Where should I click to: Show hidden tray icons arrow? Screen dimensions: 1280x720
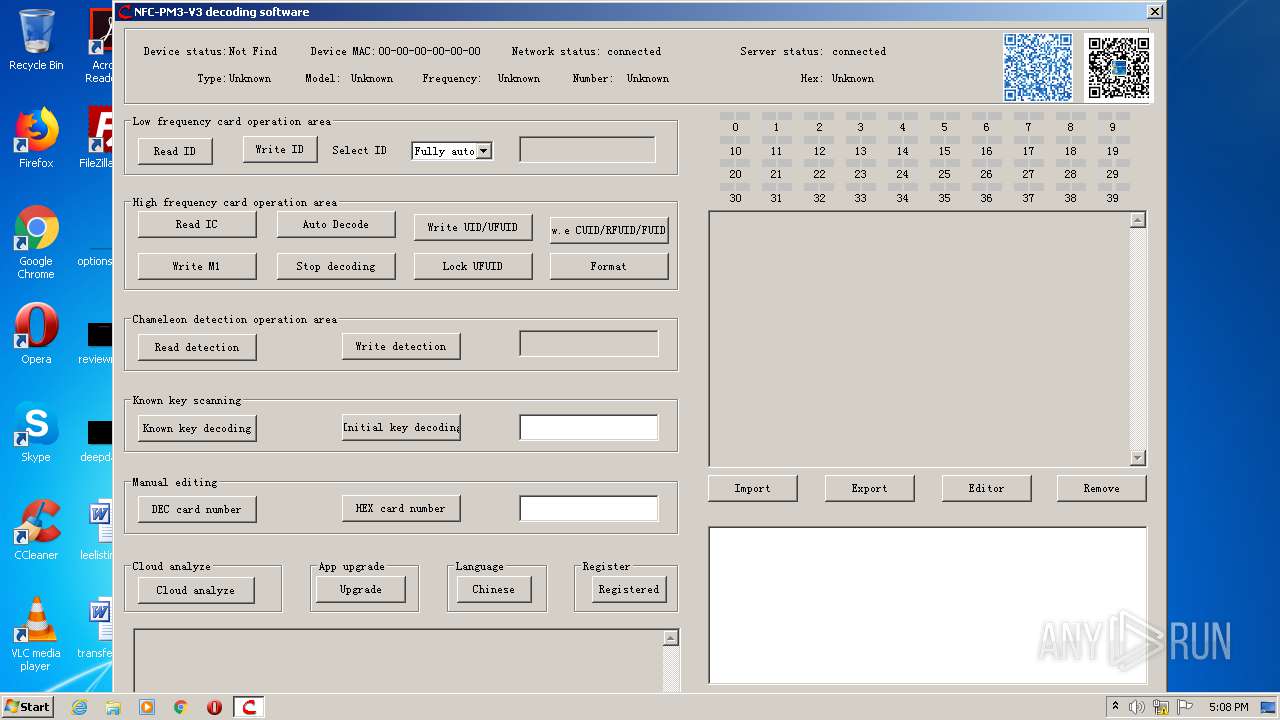(1115, 707)
